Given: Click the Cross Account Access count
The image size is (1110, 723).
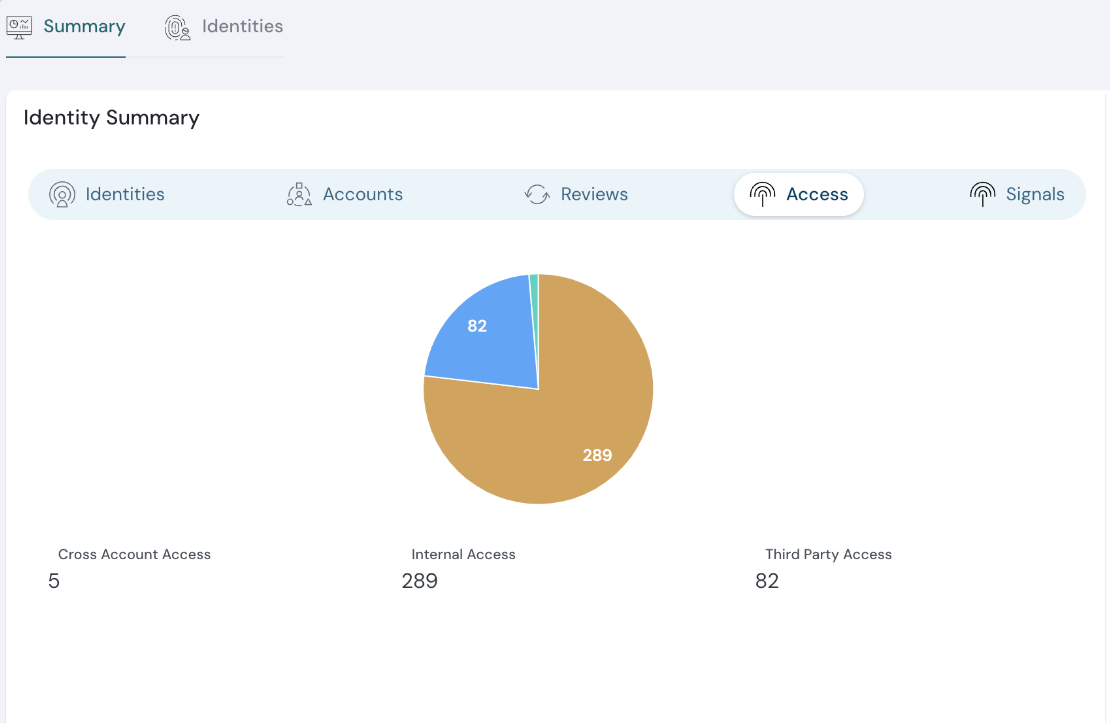Looking at the screenshot, I should [54, 581].
